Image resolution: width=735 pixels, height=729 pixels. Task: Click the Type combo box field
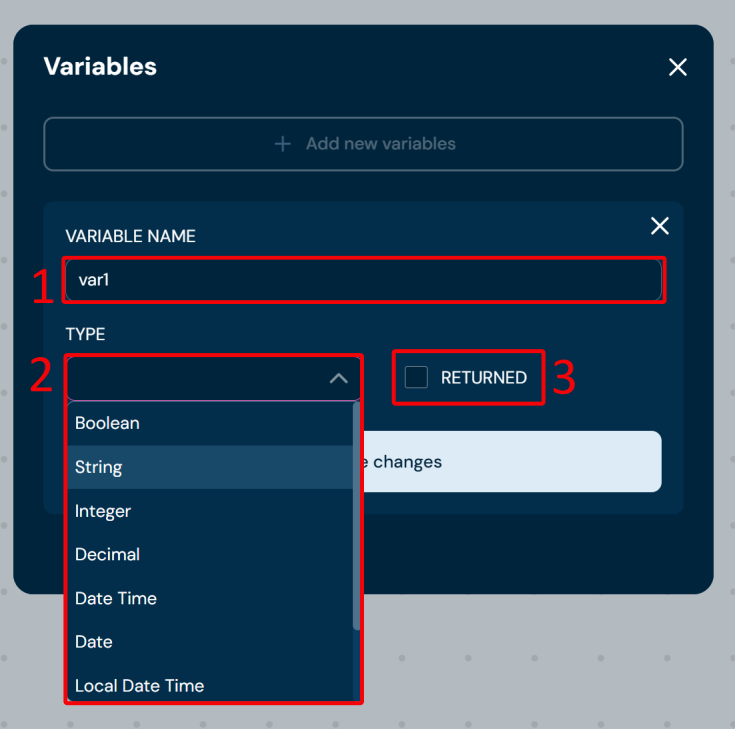[x=195, y=378]
